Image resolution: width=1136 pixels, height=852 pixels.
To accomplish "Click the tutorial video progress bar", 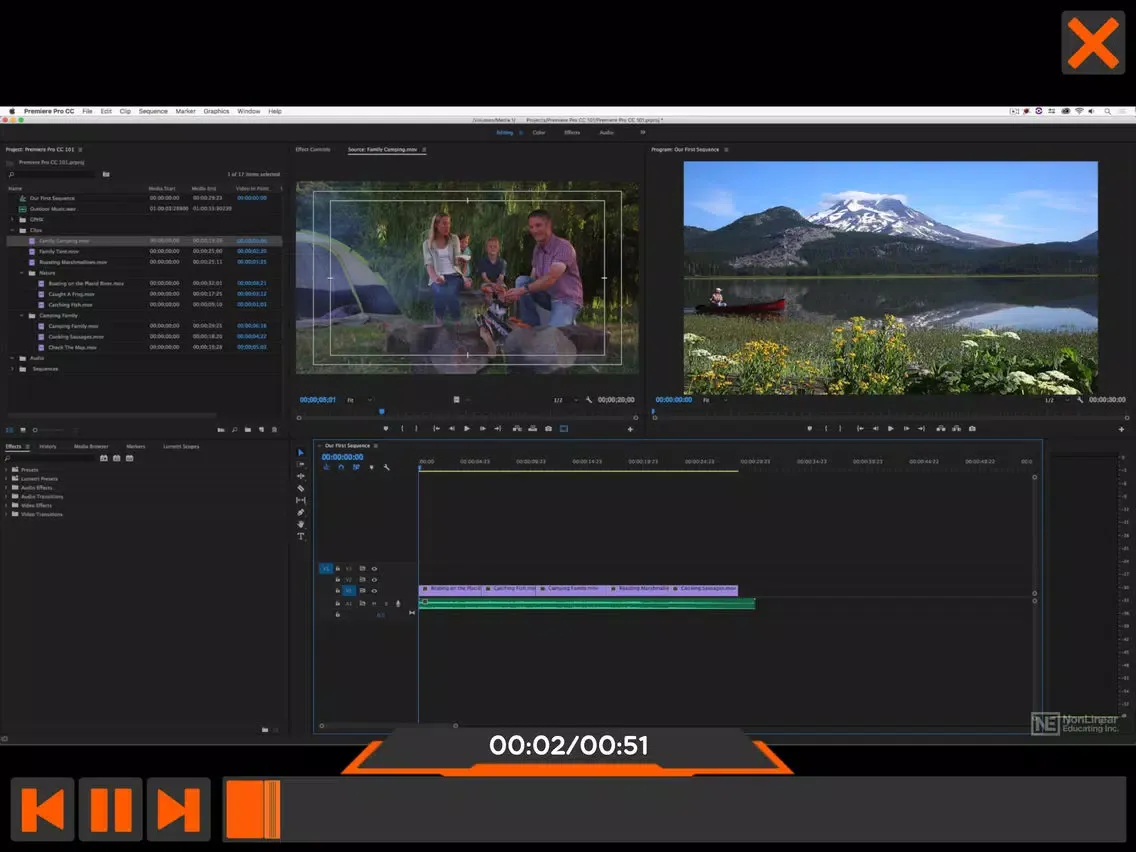I will click(674, 809).
